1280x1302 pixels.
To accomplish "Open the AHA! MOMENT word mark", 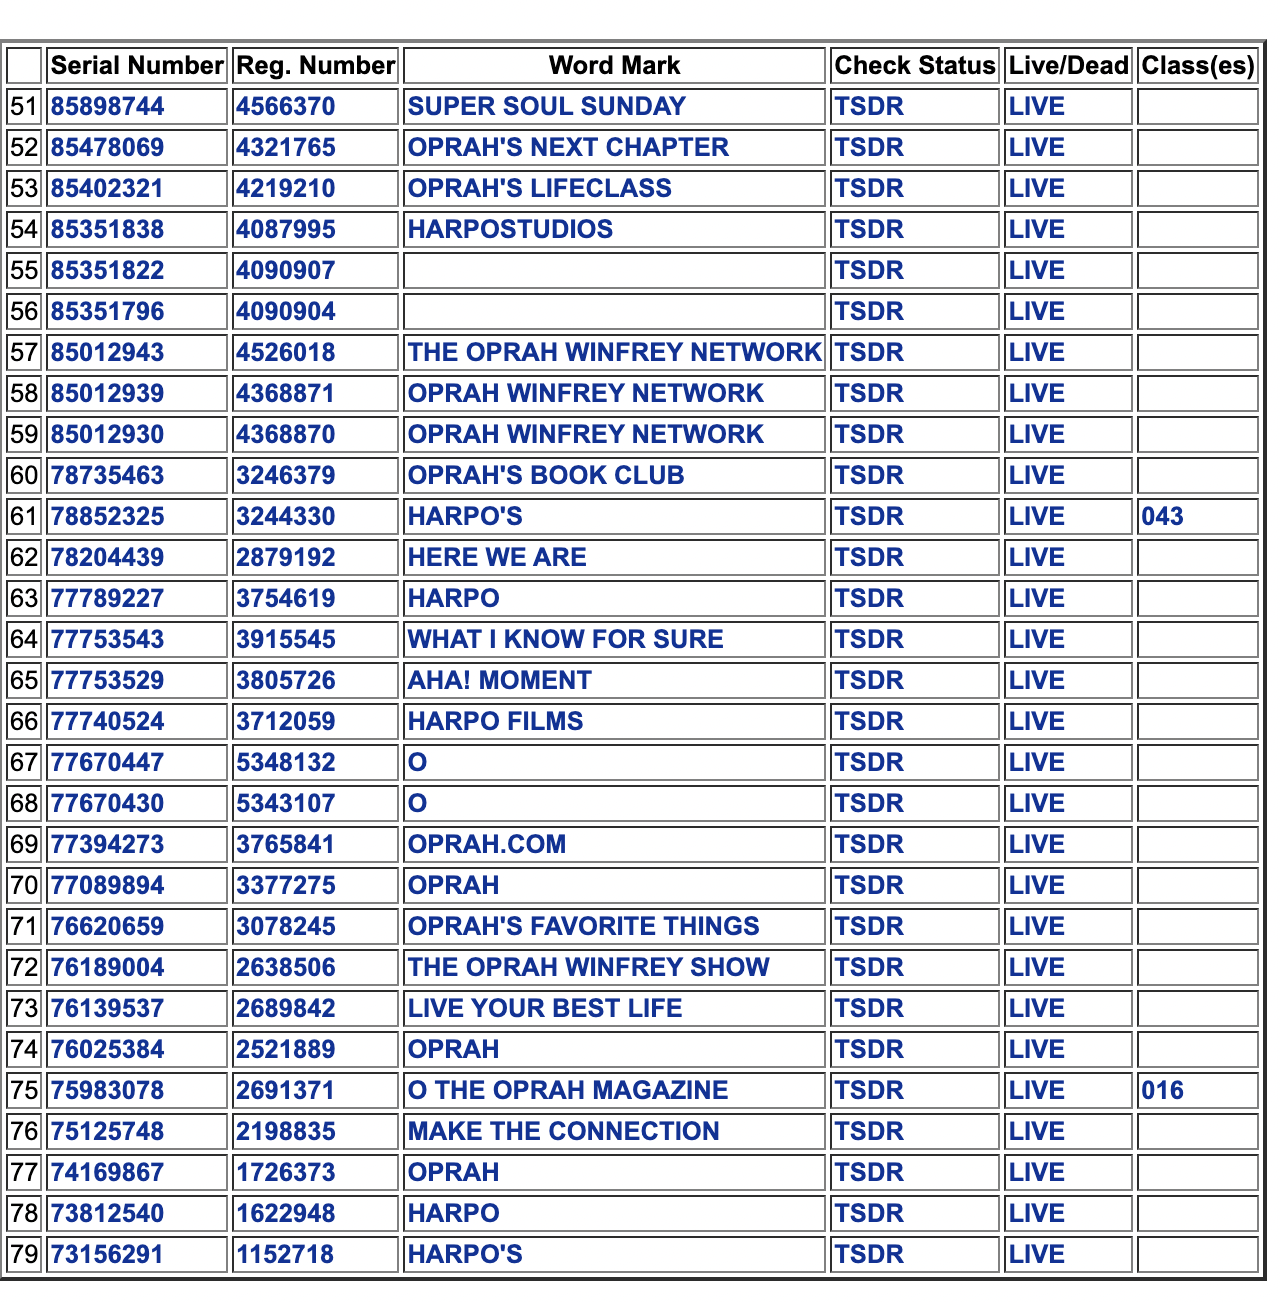I will [499, 681].
